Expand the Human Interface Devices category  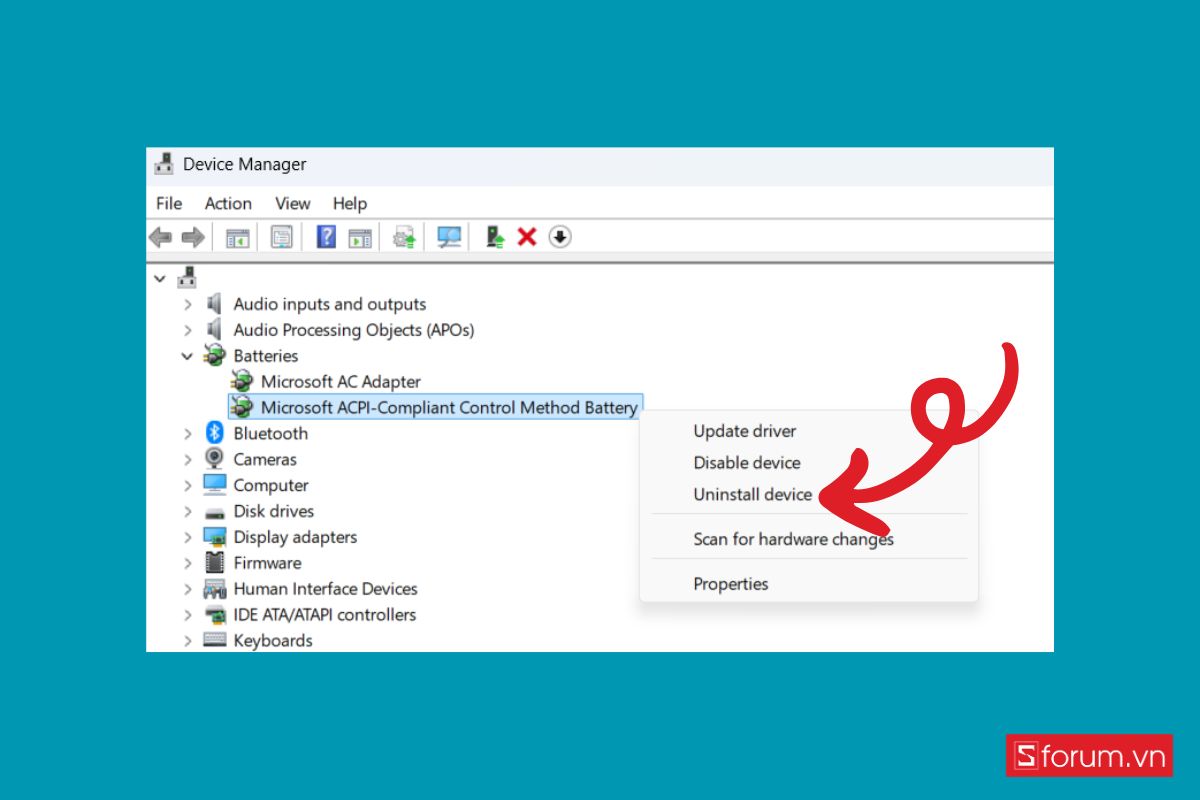click(x=187, y=589)
